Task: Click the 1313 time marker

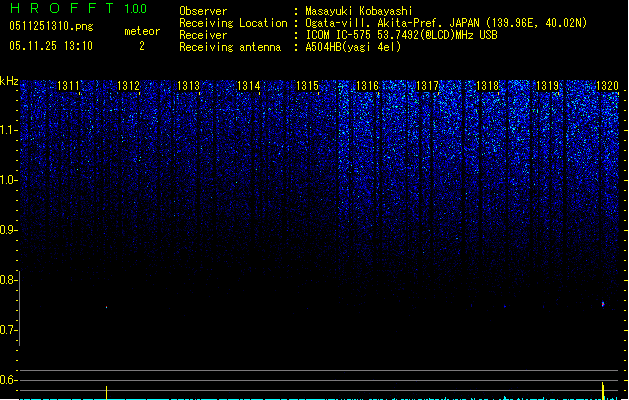Action: point(188,85)
